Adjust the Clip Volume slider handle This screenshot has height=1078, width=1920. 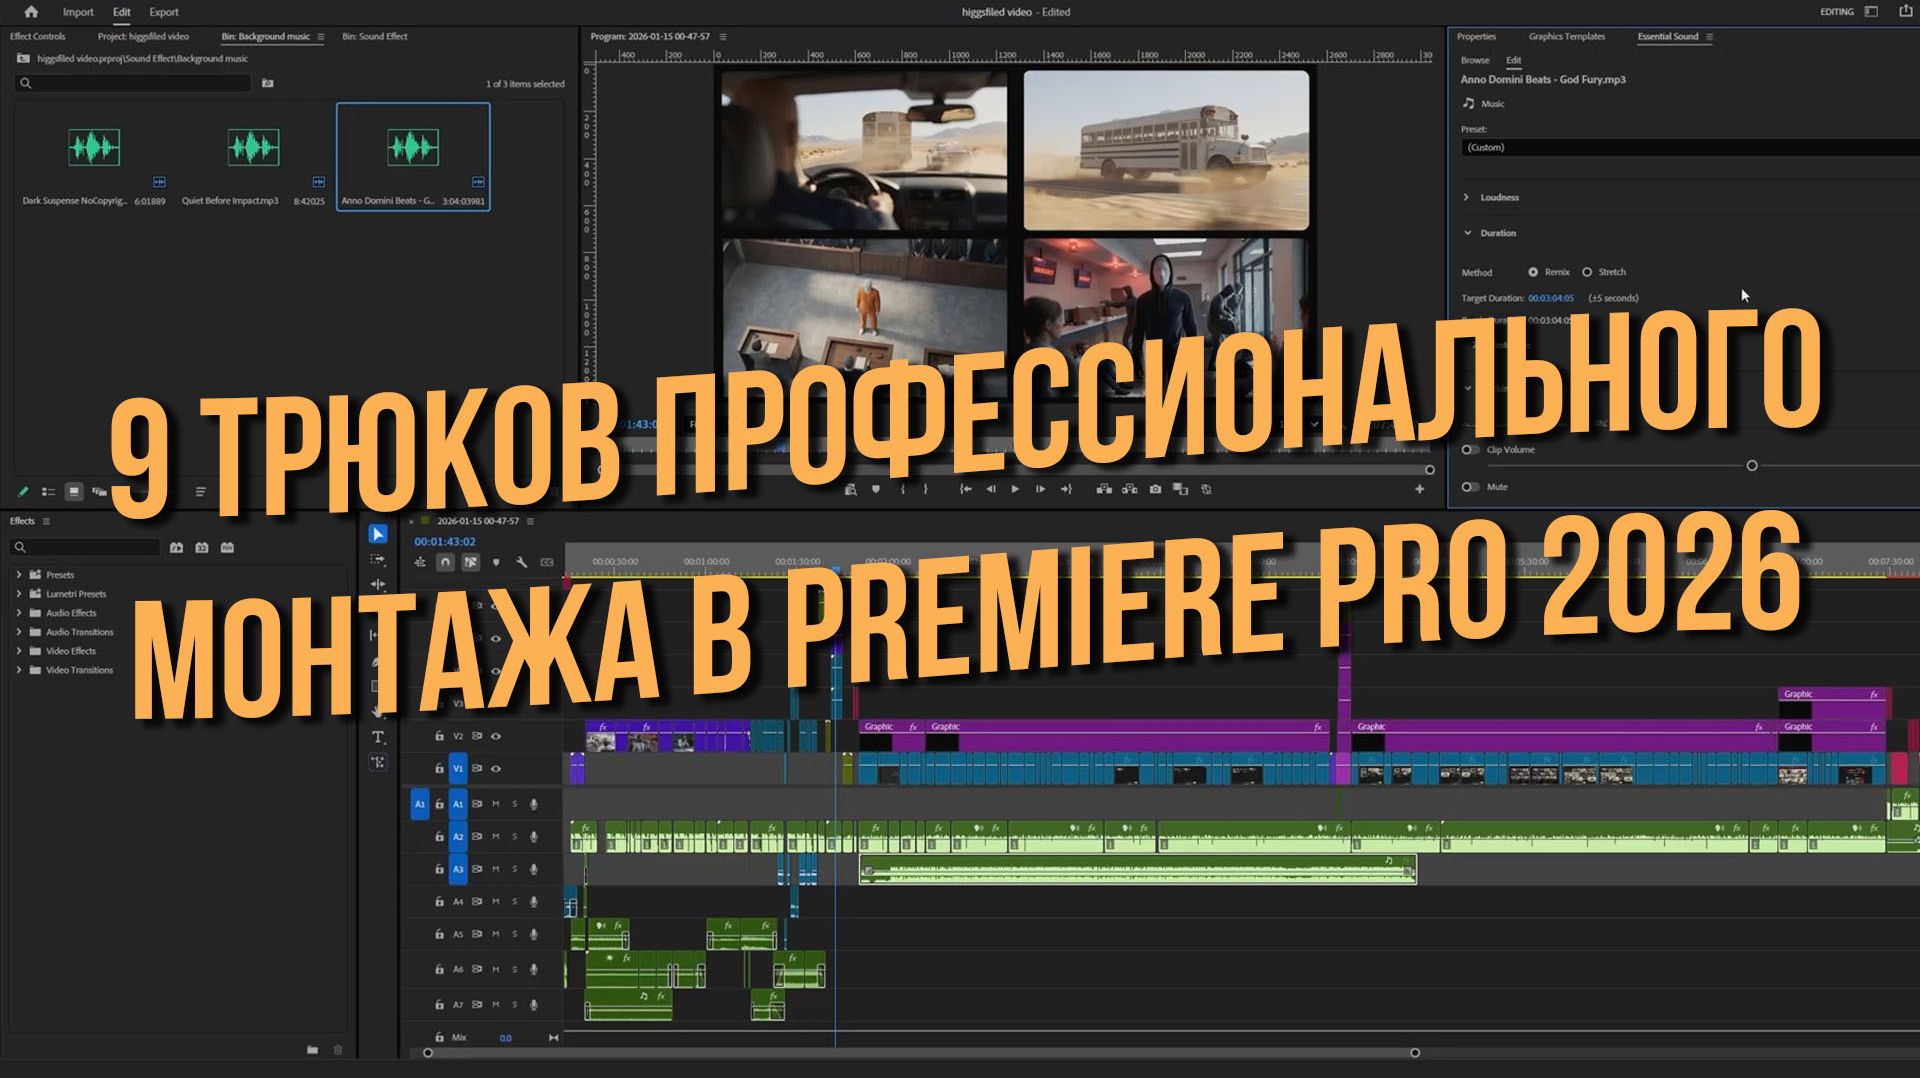pyautogui.click(x=1752, y=466)
